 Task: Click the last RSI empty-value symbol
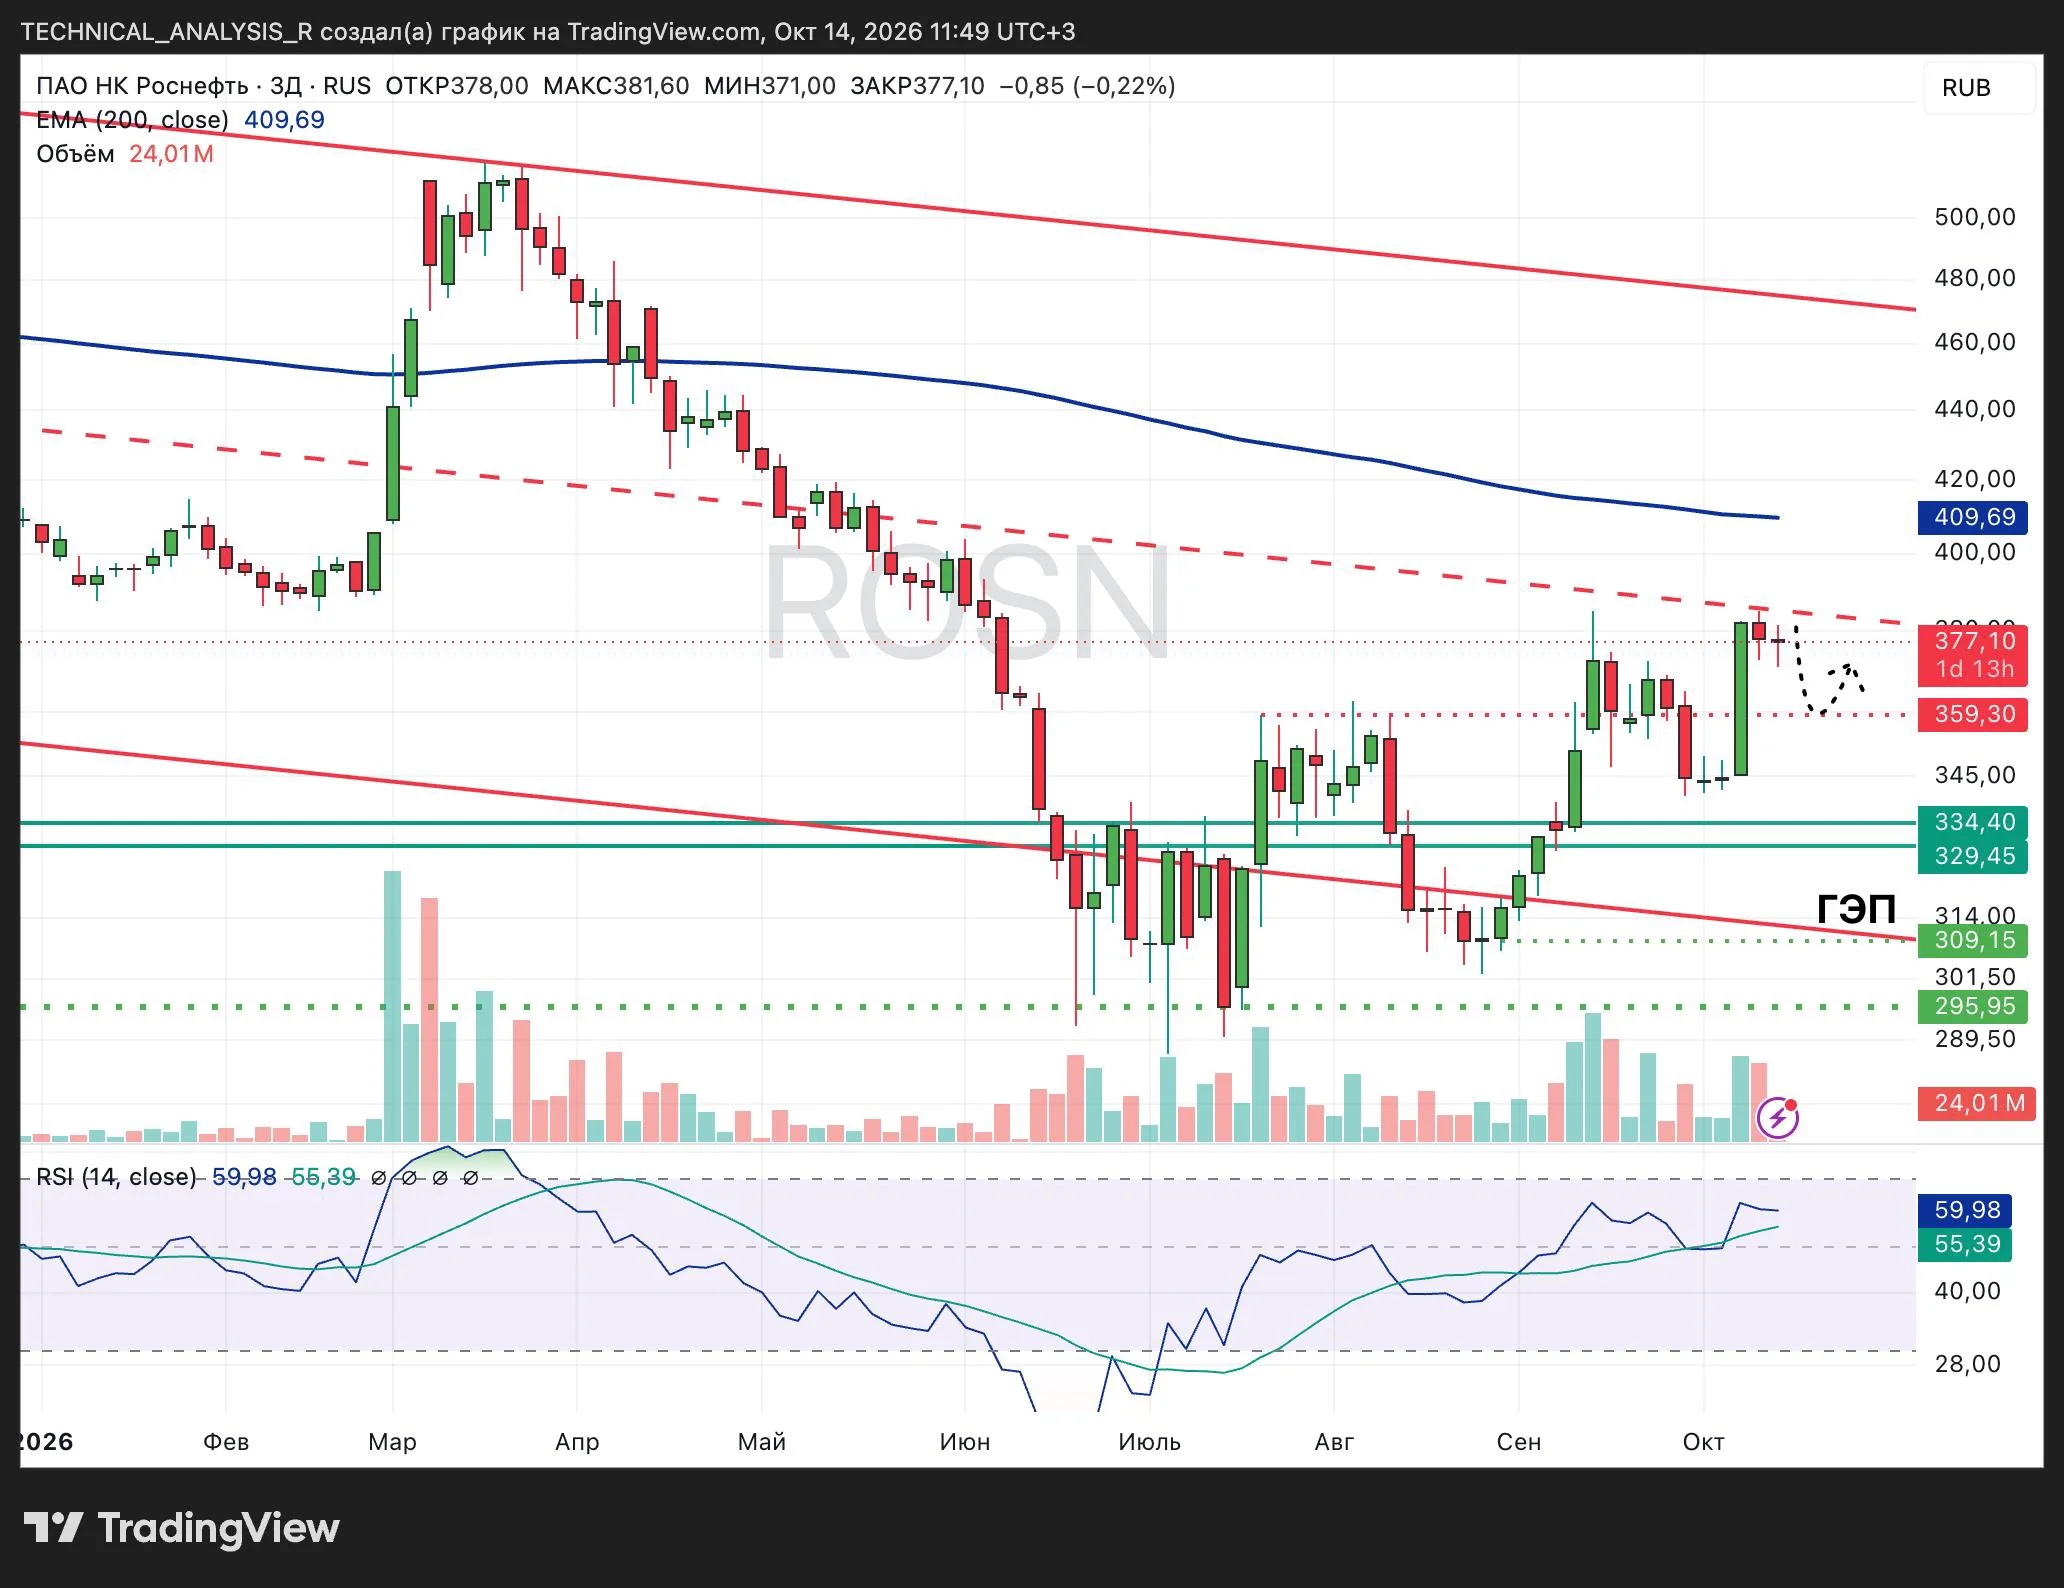pyautogui.click(x=470, y=1178)
